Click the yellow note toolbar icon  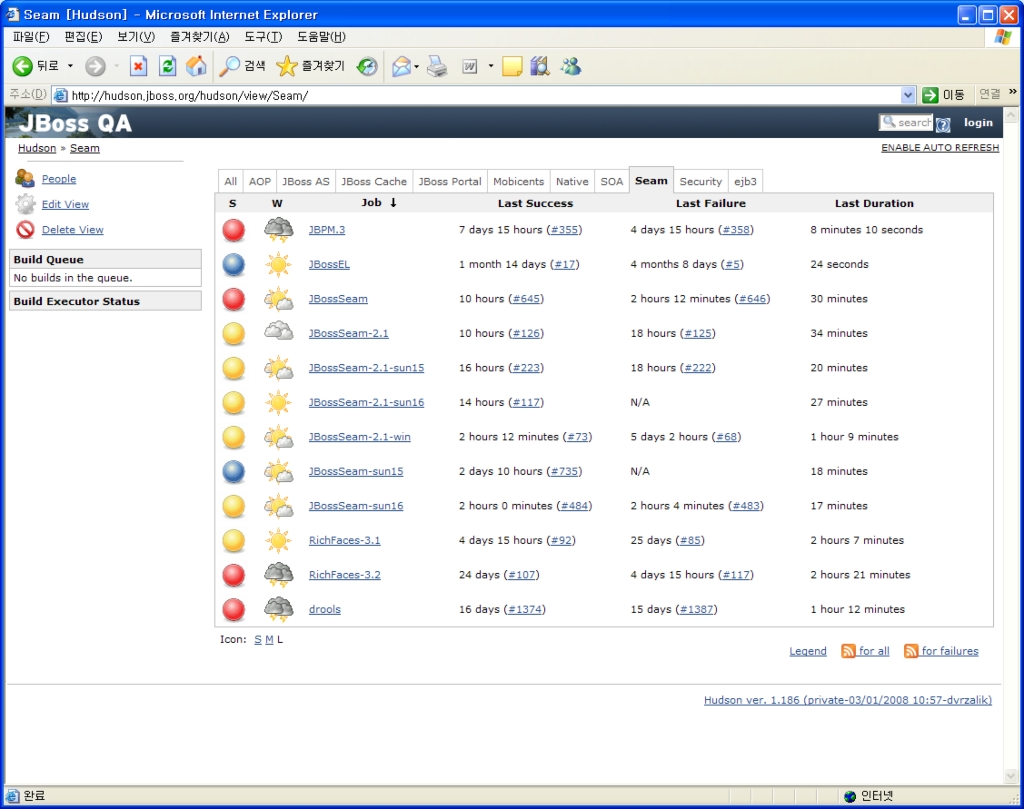pos(512,66)
